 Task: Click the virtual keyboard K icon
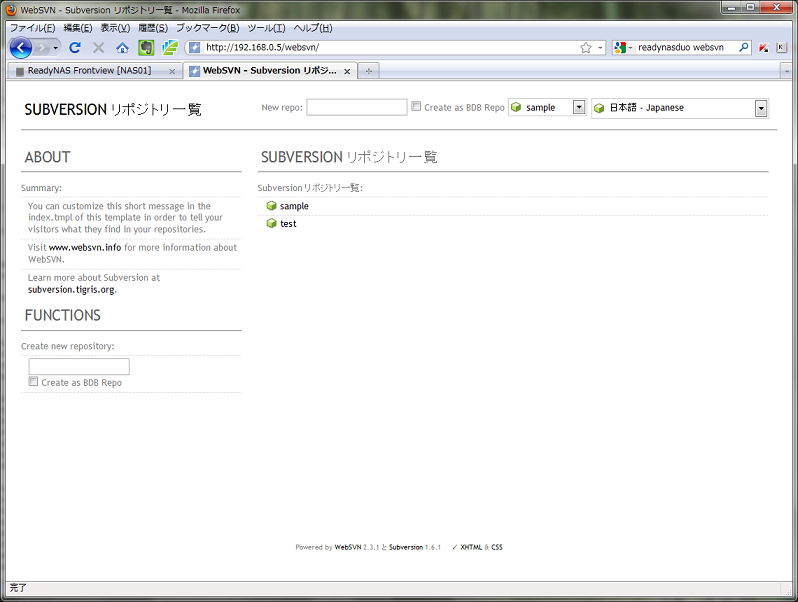coord(782,48)
